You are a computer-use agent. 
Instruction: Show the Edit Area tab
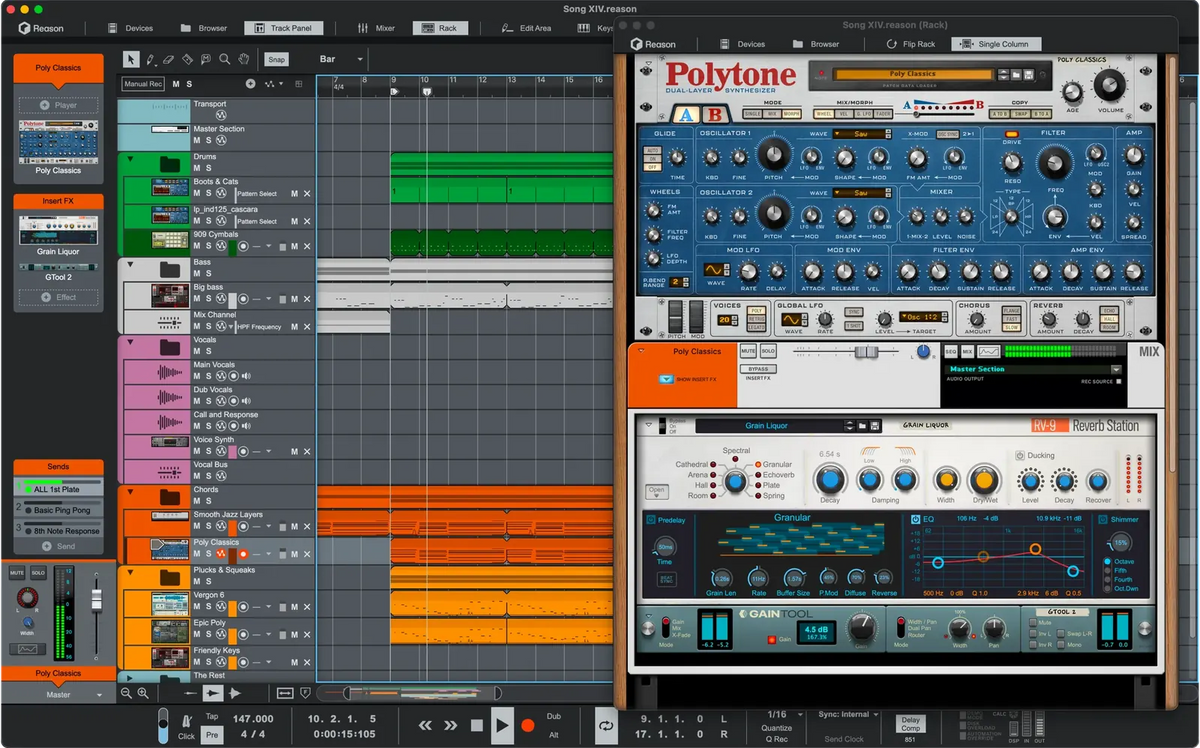pos(527,28)
